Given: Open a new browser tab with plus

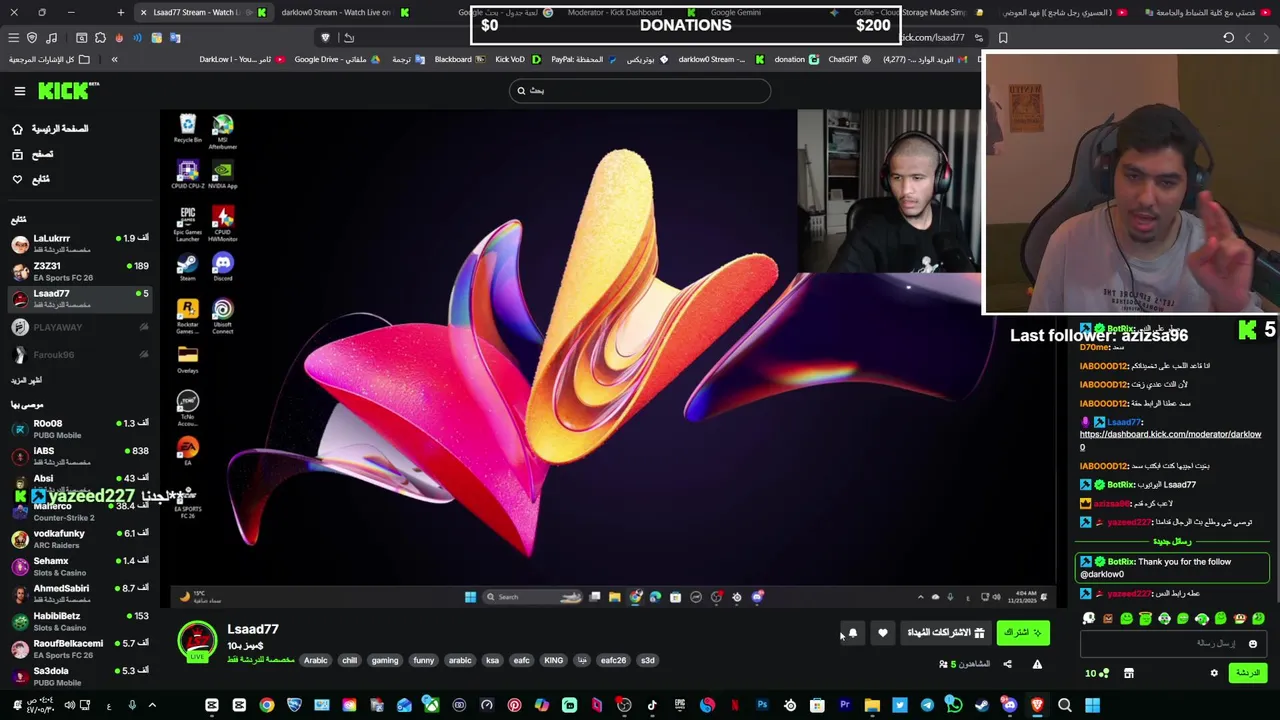Looking at the screenshot, I should click(120, 12).
